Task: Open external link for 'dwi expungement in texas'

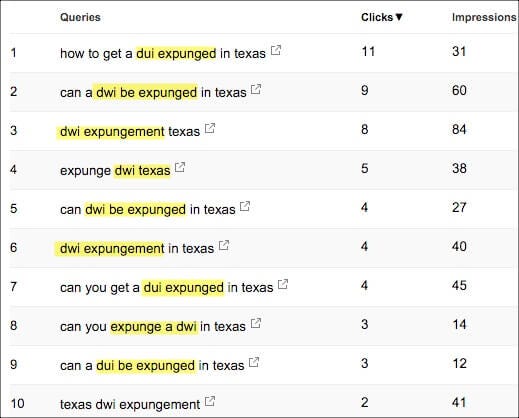Action: tap(224, 245)
